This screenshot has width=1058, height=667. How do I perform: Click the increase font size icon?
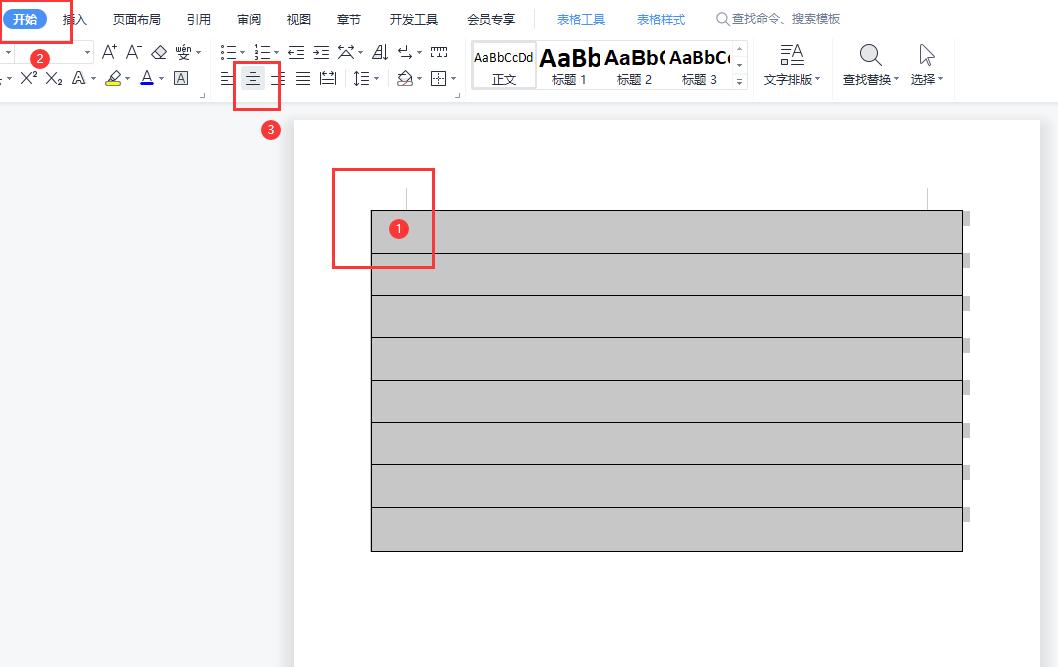pyautogui.click(x=108, y=51)
